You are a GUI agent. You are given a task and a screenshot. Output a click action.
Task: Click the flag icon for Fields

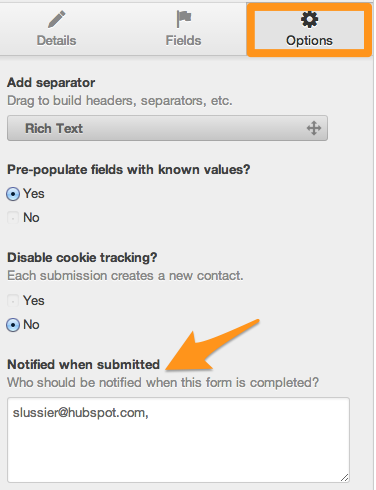(184, 19)
